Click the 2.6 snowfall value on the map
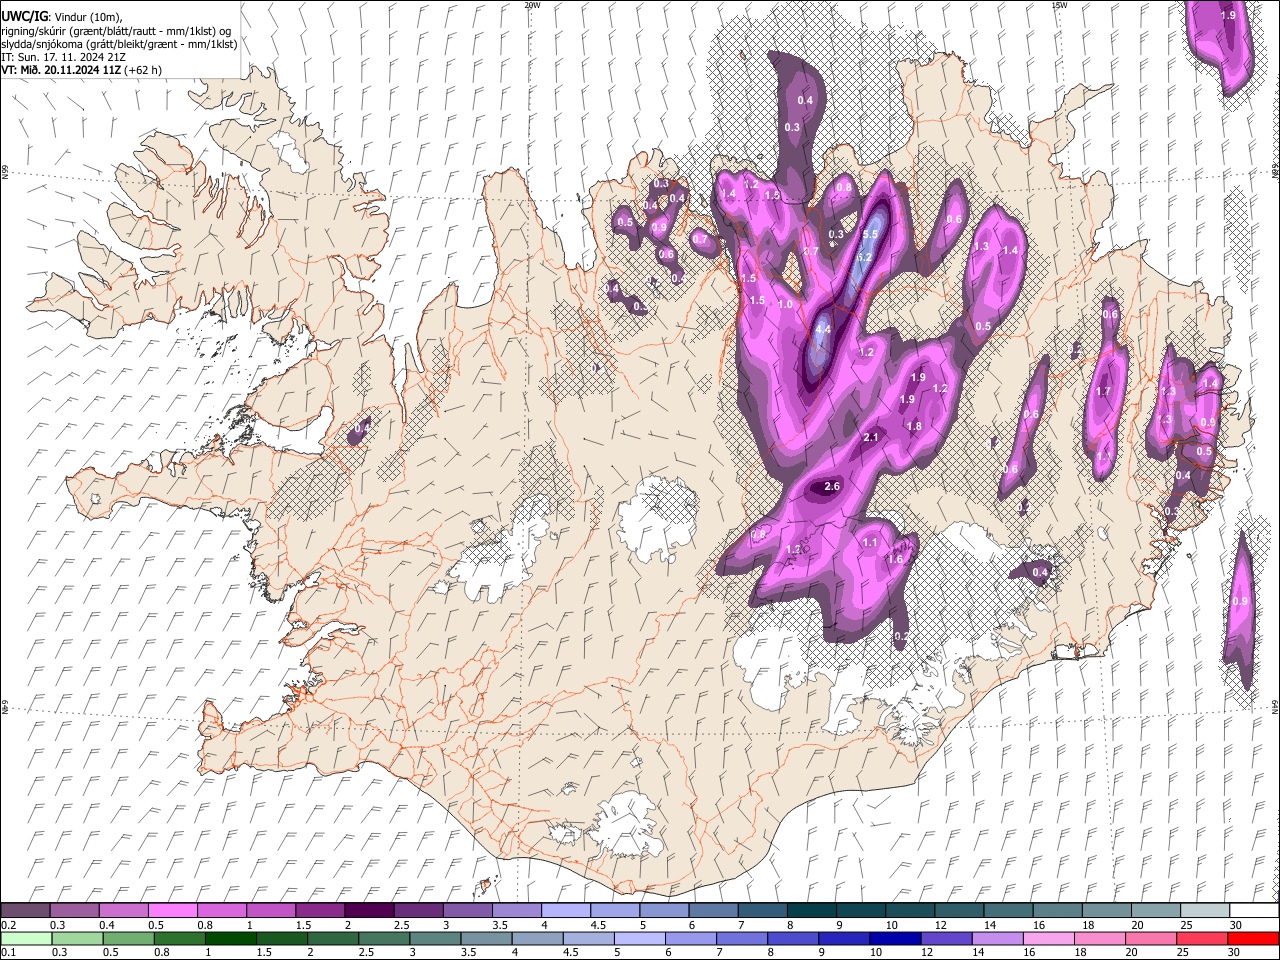Screen dimensions: 1280x960 pos(832,487)
